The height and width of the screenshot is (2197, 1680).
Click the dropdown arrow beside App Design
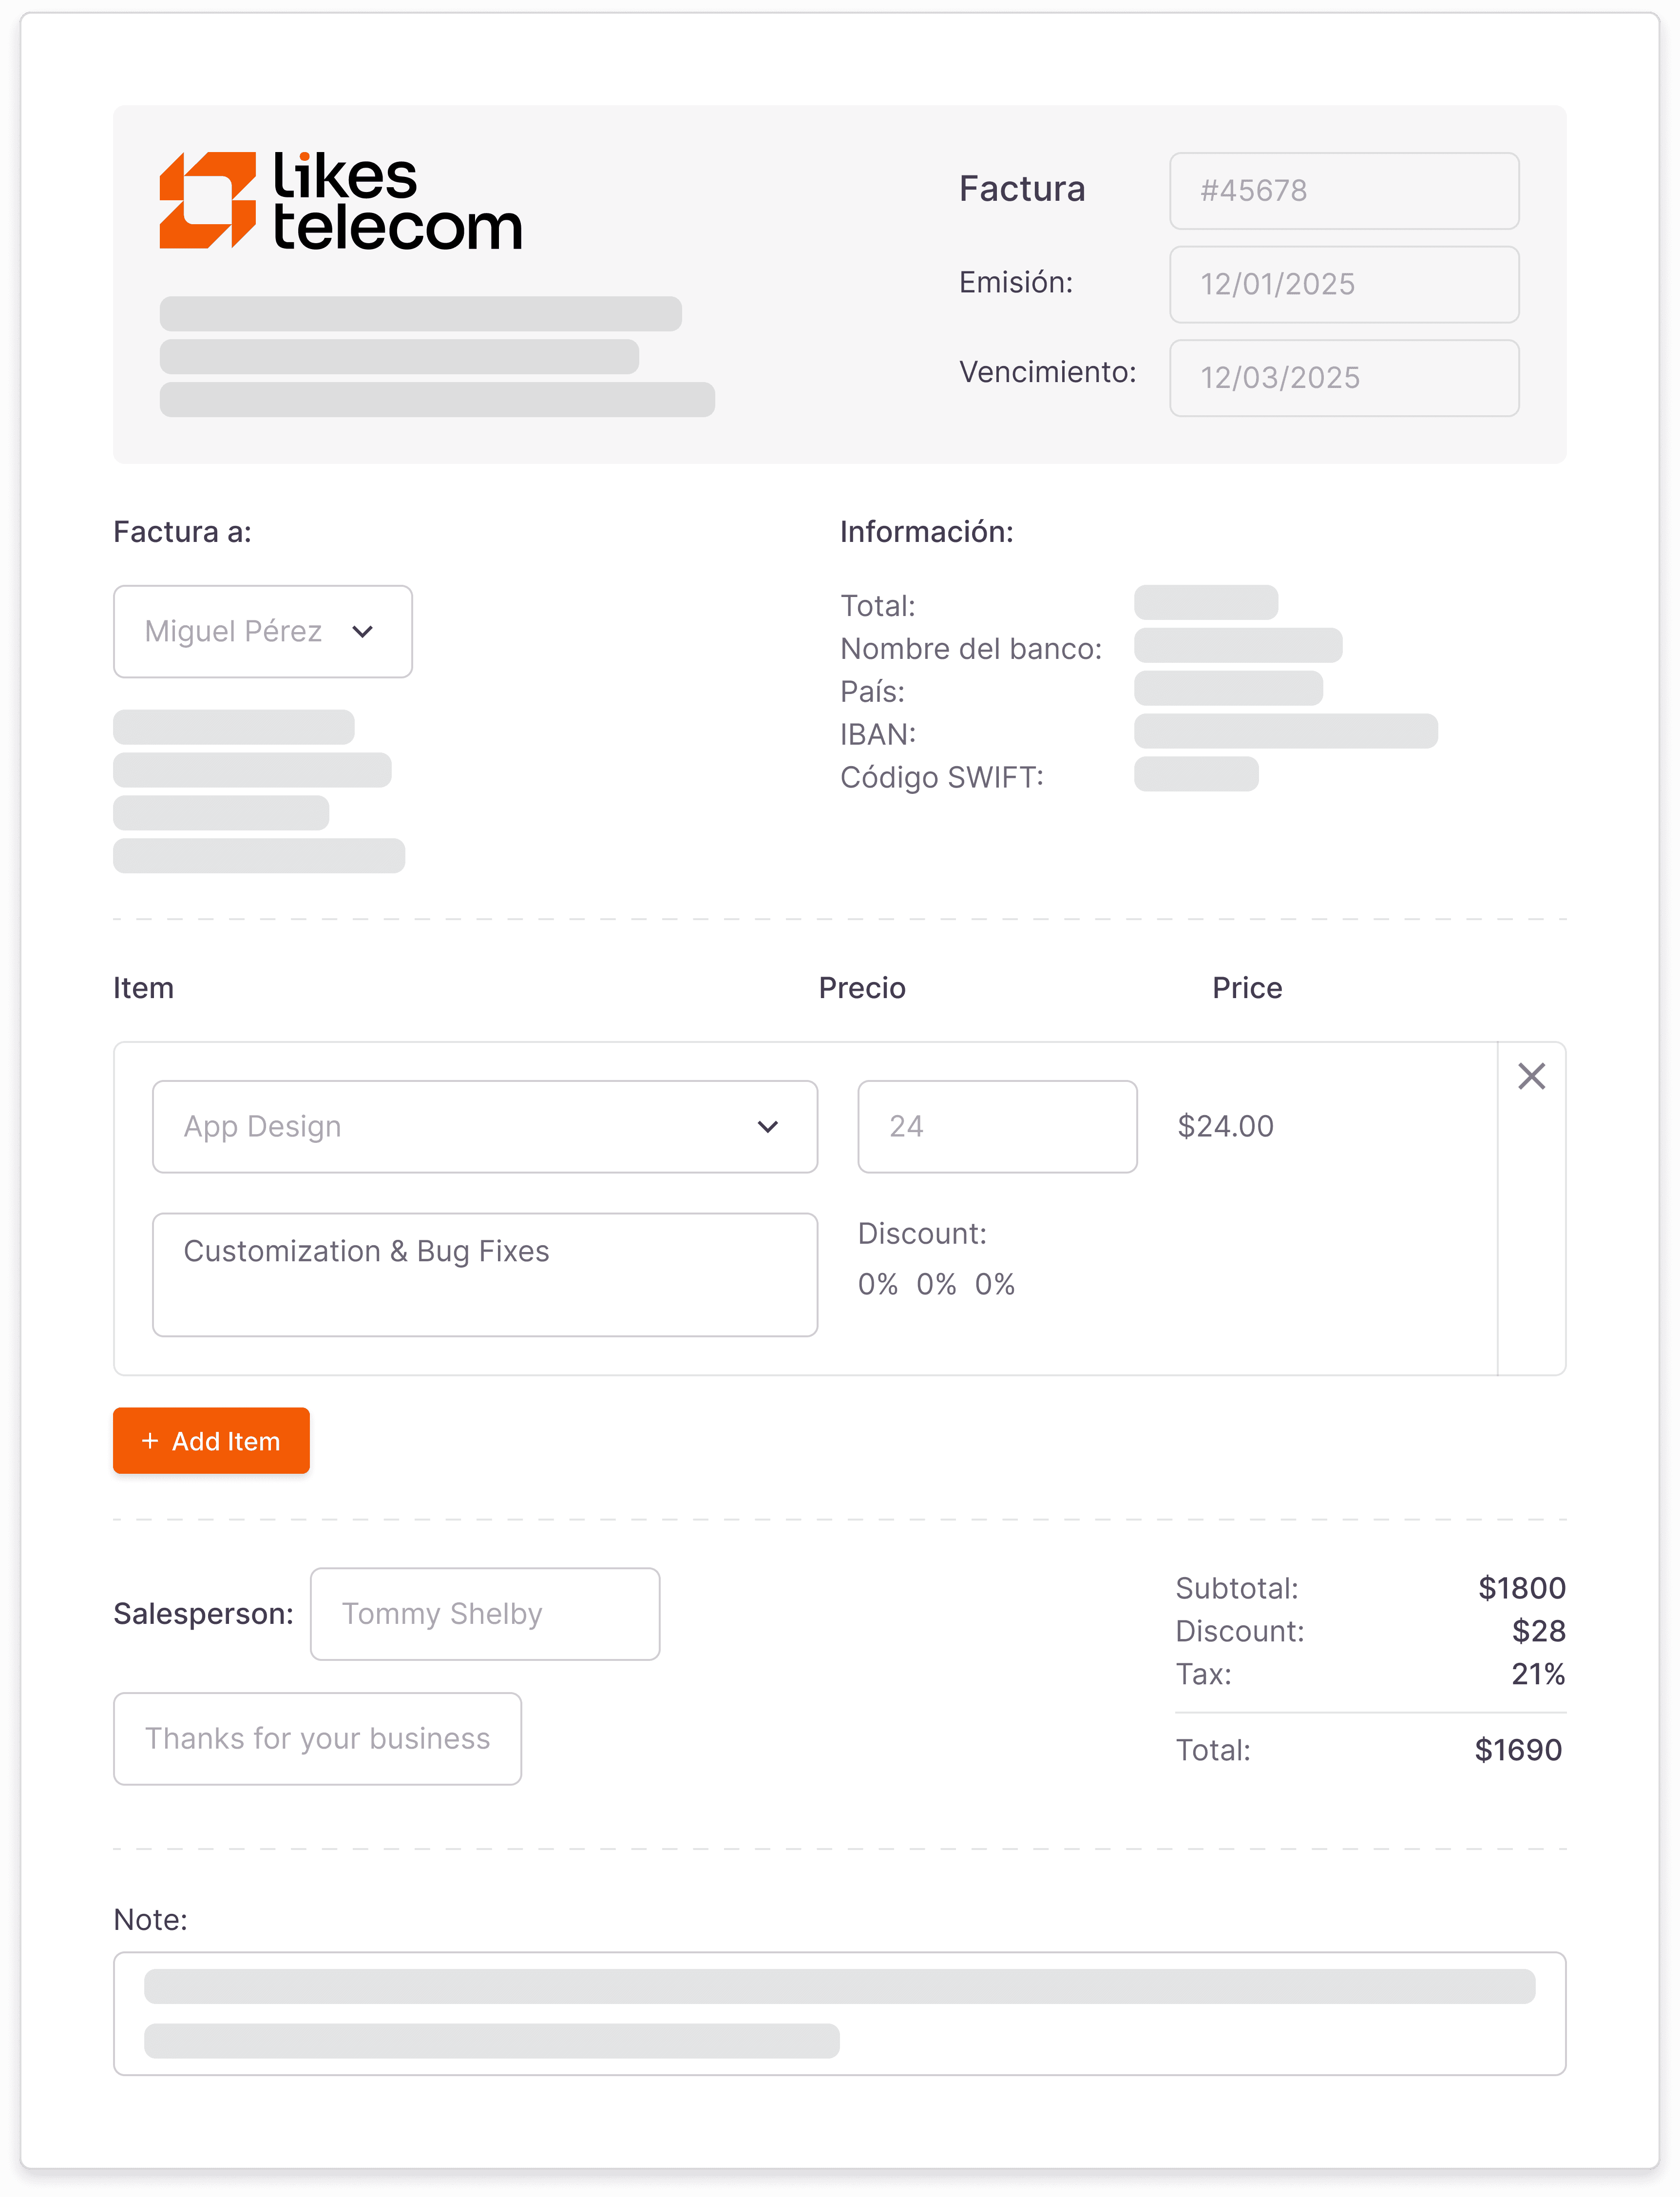(768, 1126)
